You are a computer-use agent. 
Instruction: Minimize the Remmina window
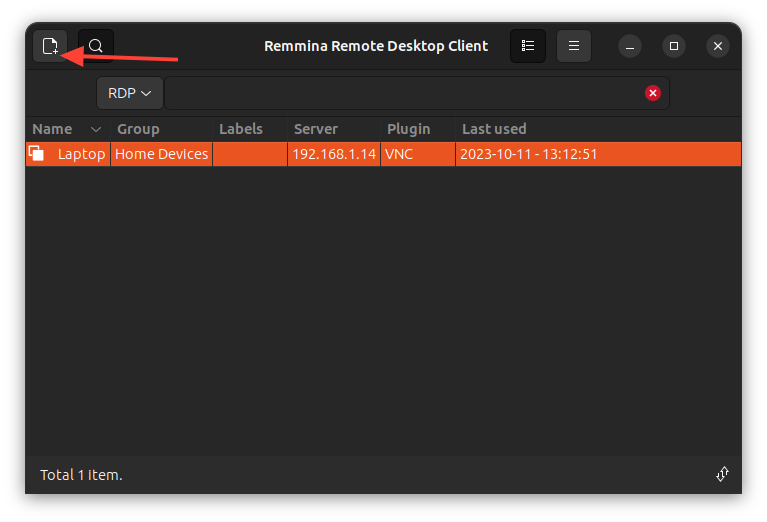click(629, 46)
